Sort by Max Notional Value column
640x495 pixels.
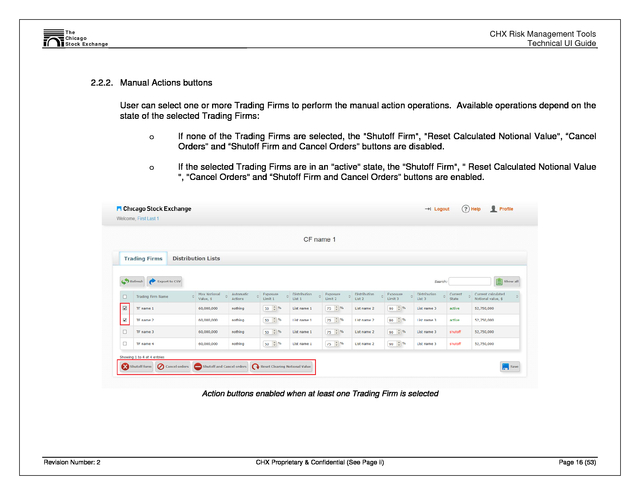tap(212, 297)
